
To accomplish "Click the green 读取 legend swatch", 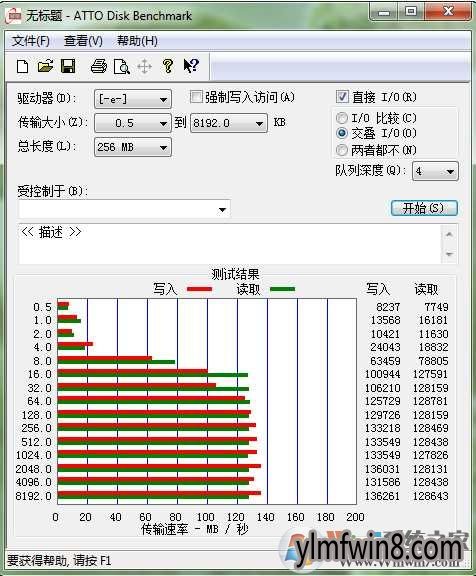I will tap(282, 289).
